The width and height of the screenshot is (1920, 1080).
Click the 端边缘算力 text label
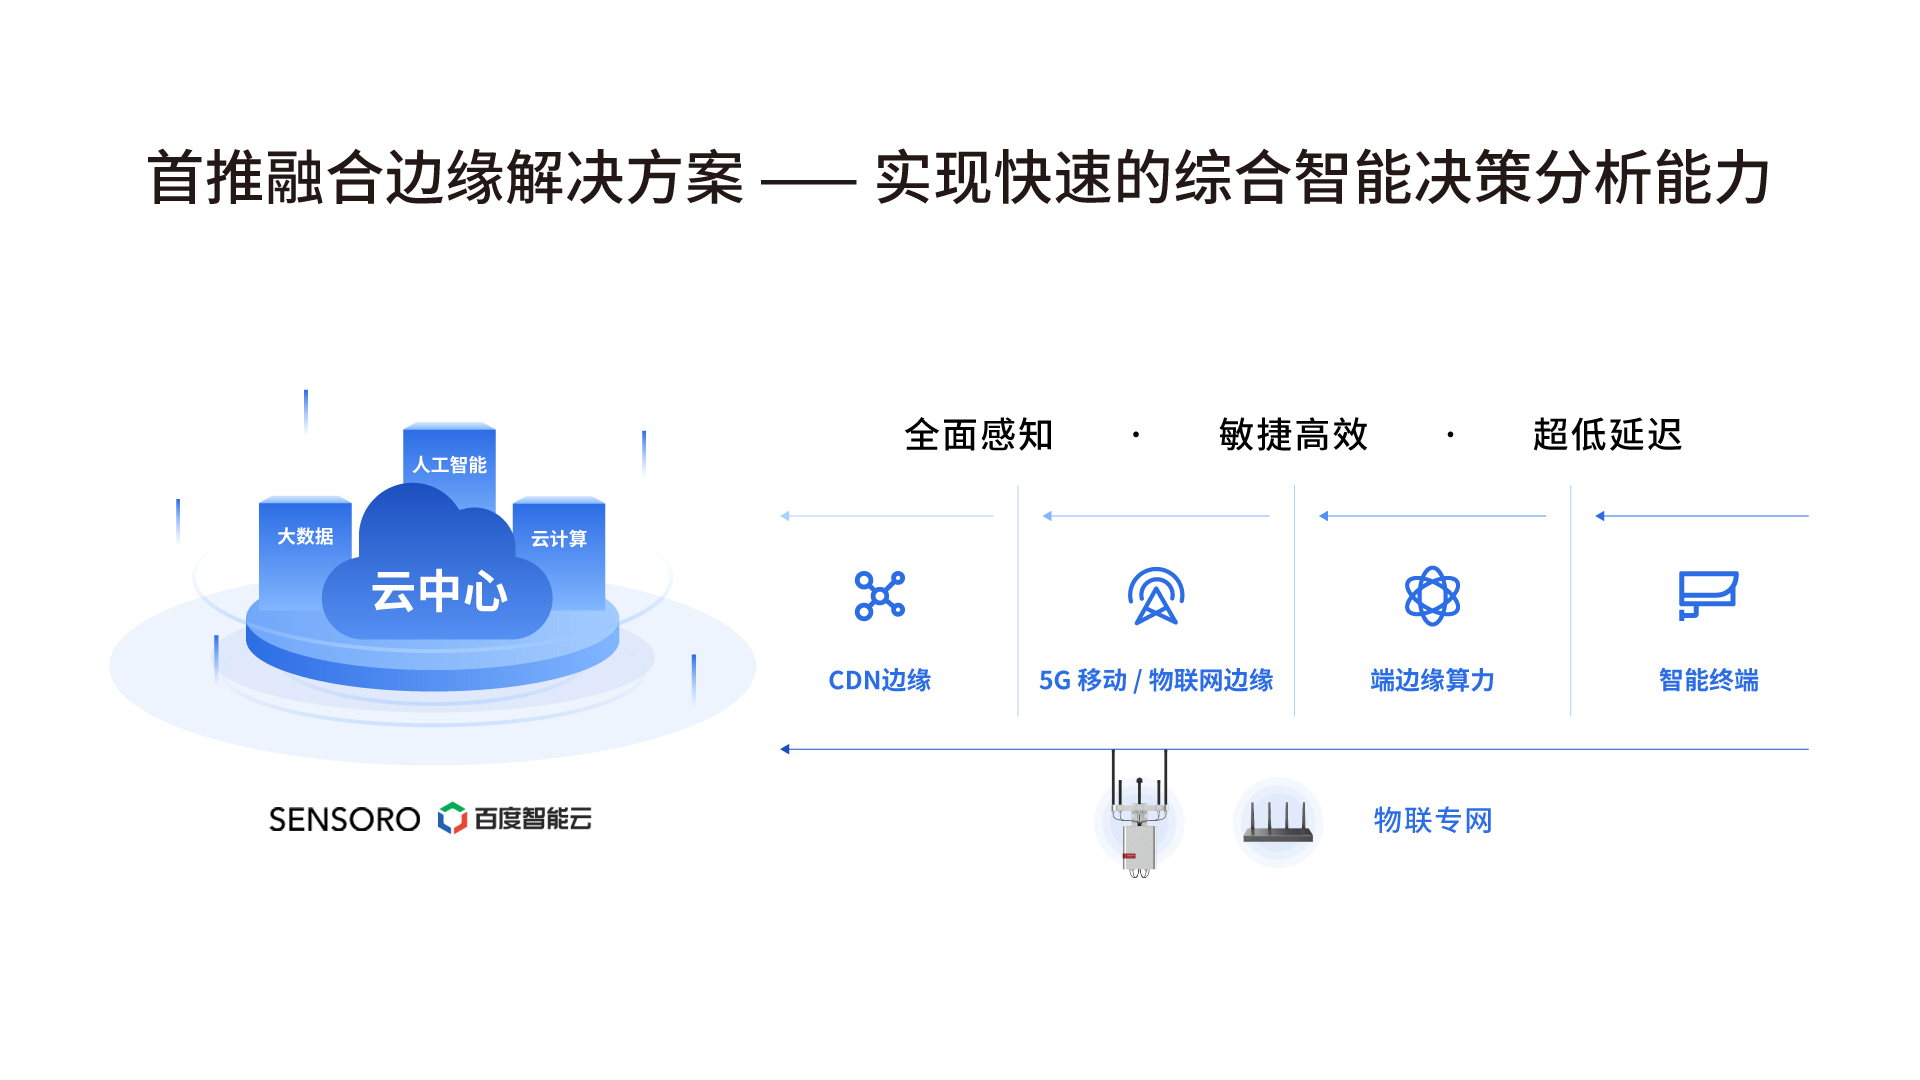(1432, 680)
